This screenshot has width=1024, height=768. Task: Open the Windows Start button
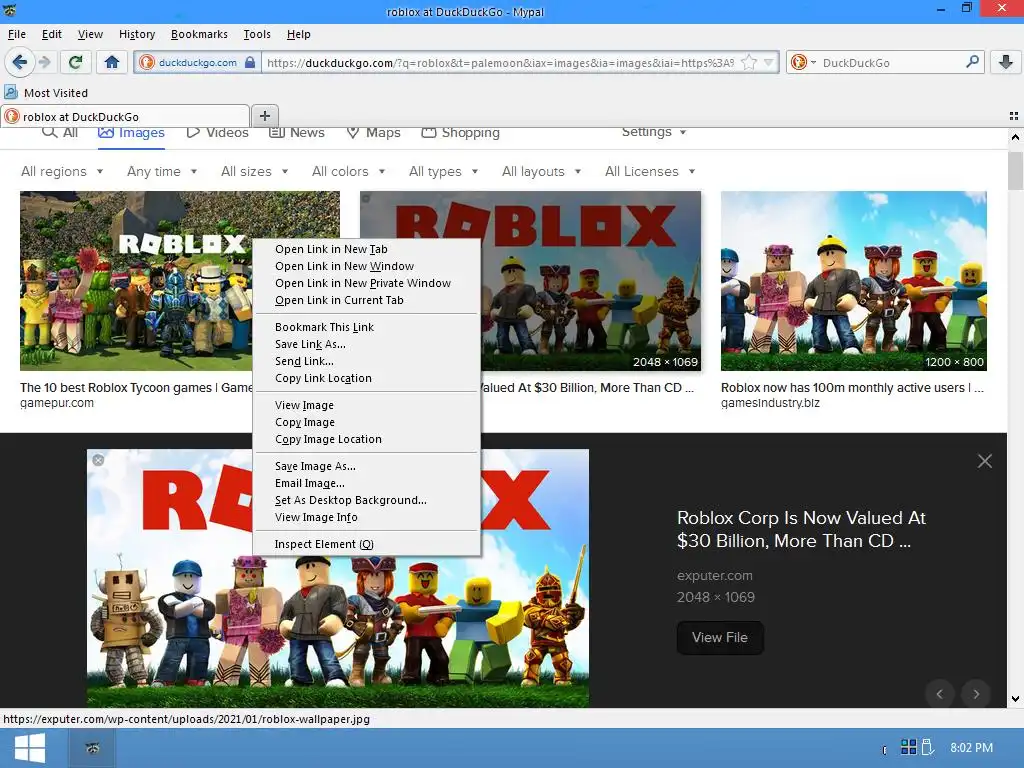pos(29,748)
